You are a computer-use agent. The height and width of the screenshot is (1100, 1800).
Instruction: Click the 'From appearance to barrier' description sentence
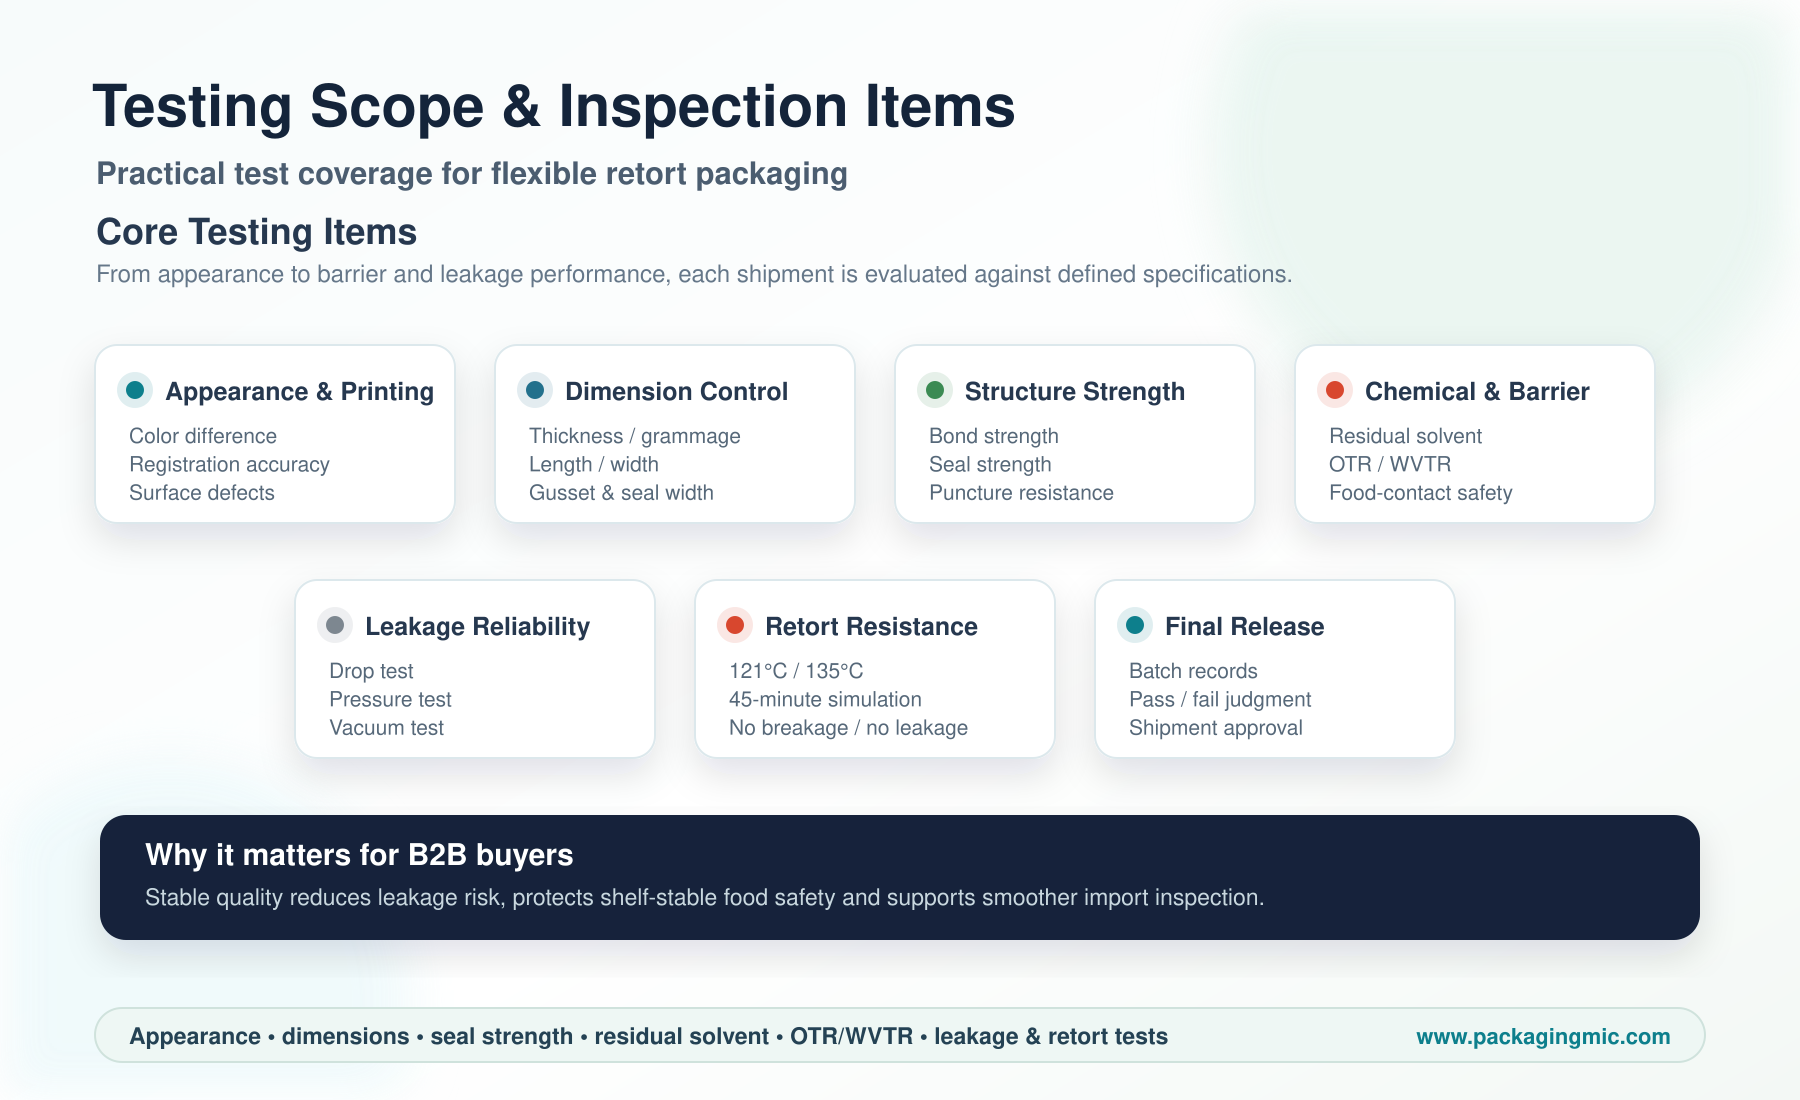(694, 274)
